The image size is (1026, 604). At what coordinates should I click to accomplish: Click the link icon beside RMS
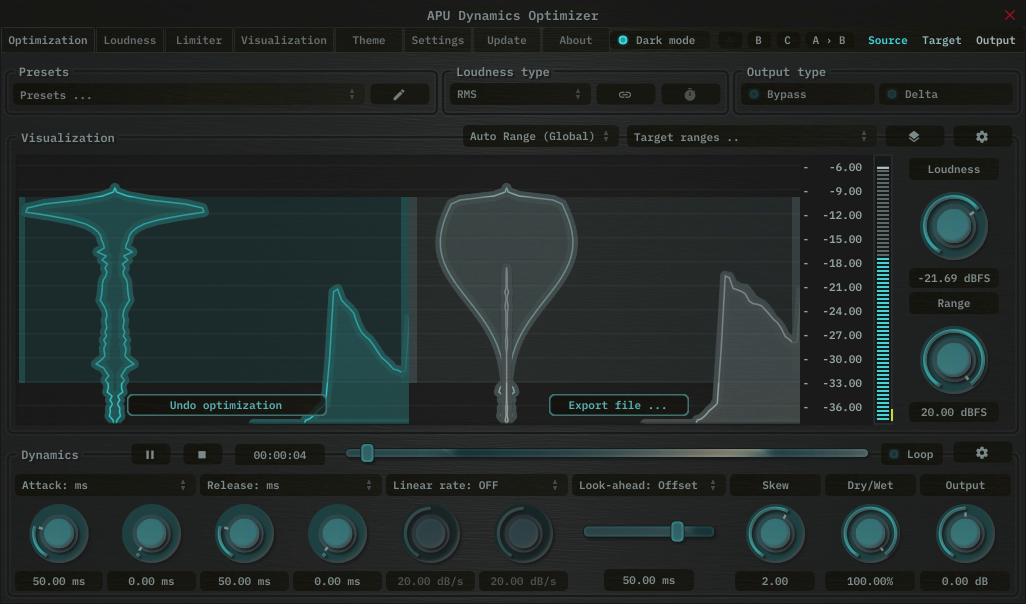[x=625, y=94]
